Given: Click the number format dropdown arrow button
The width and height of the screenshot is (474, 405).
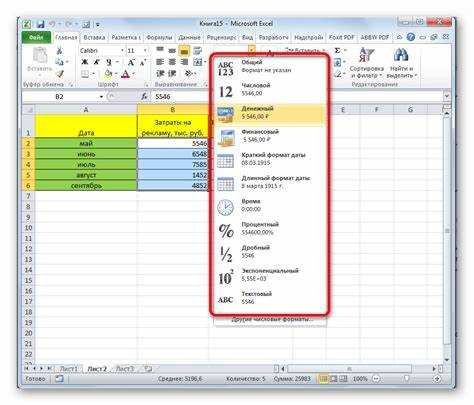Looking at the screenshot, I should 252,50.
